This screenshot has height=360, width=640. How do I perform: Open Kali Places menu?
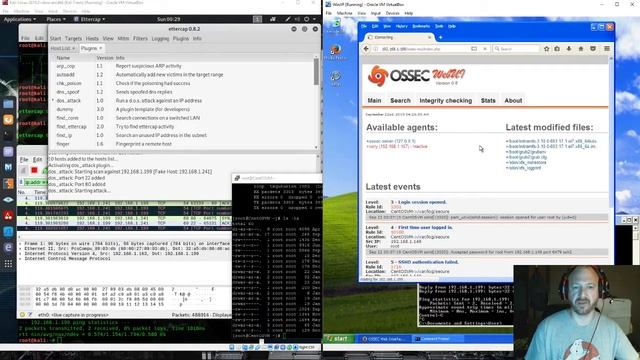pos(56,19)
